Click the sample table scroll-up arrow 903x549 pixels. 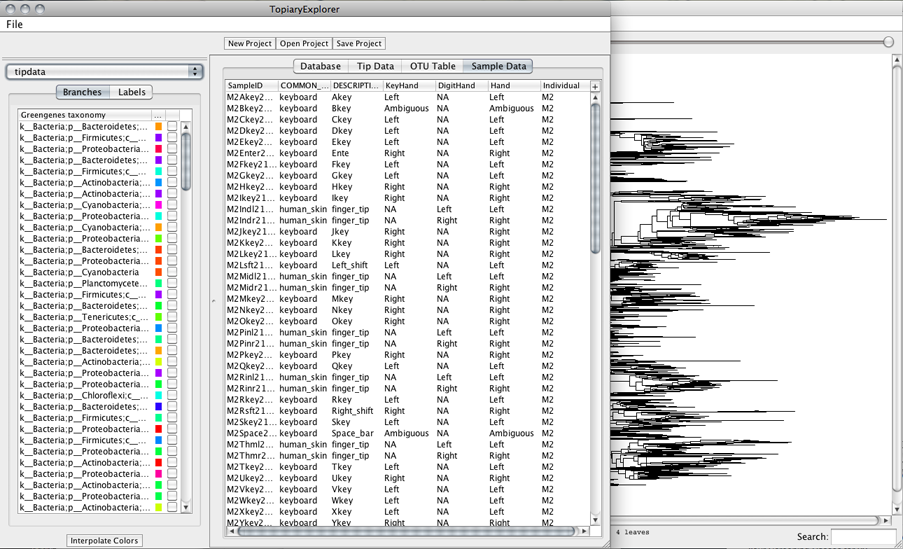point(595,97)
